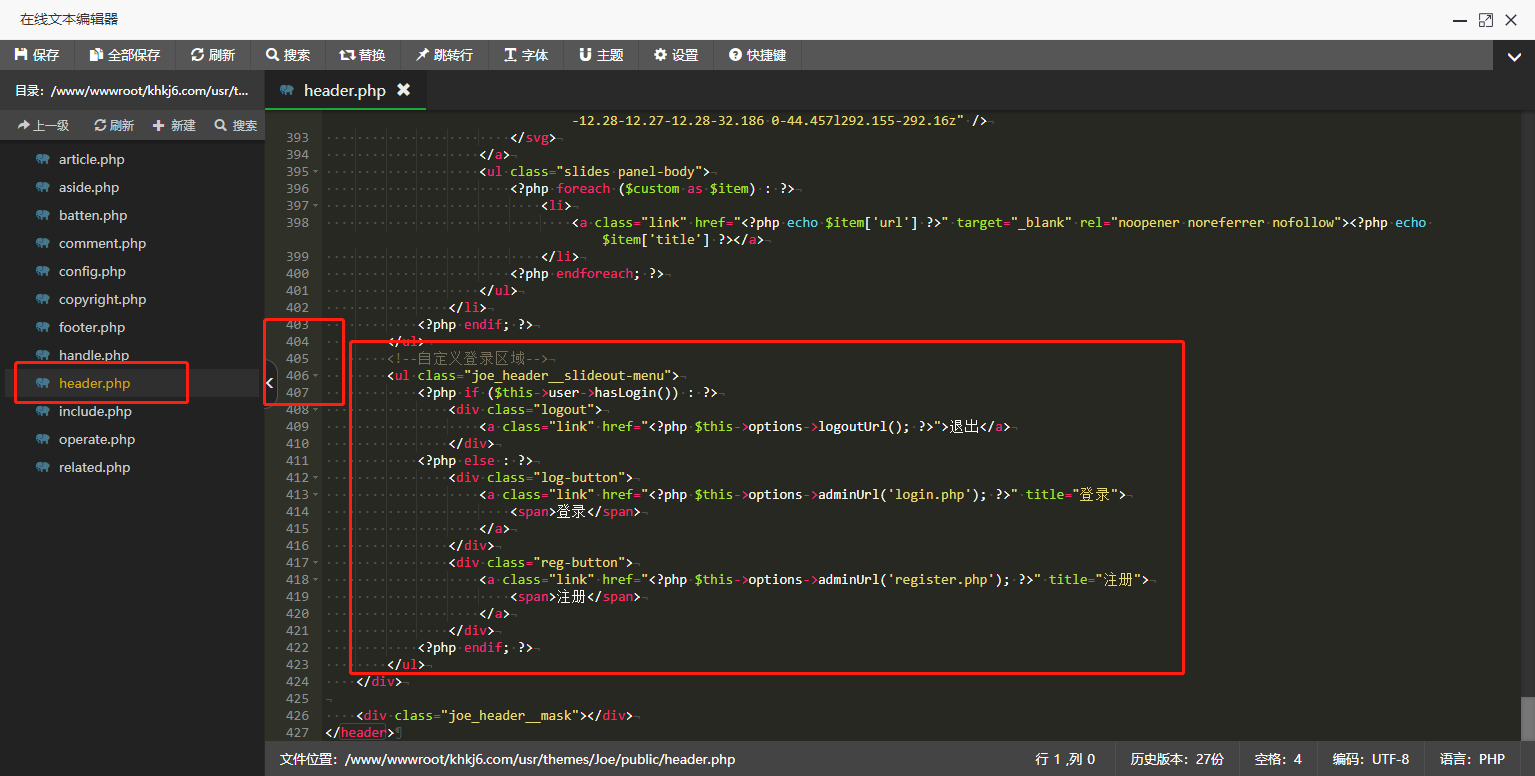The height and width of the screenshot is (776, 1535).
Task: Open comment.php in file list
Action: coord(102,243)
